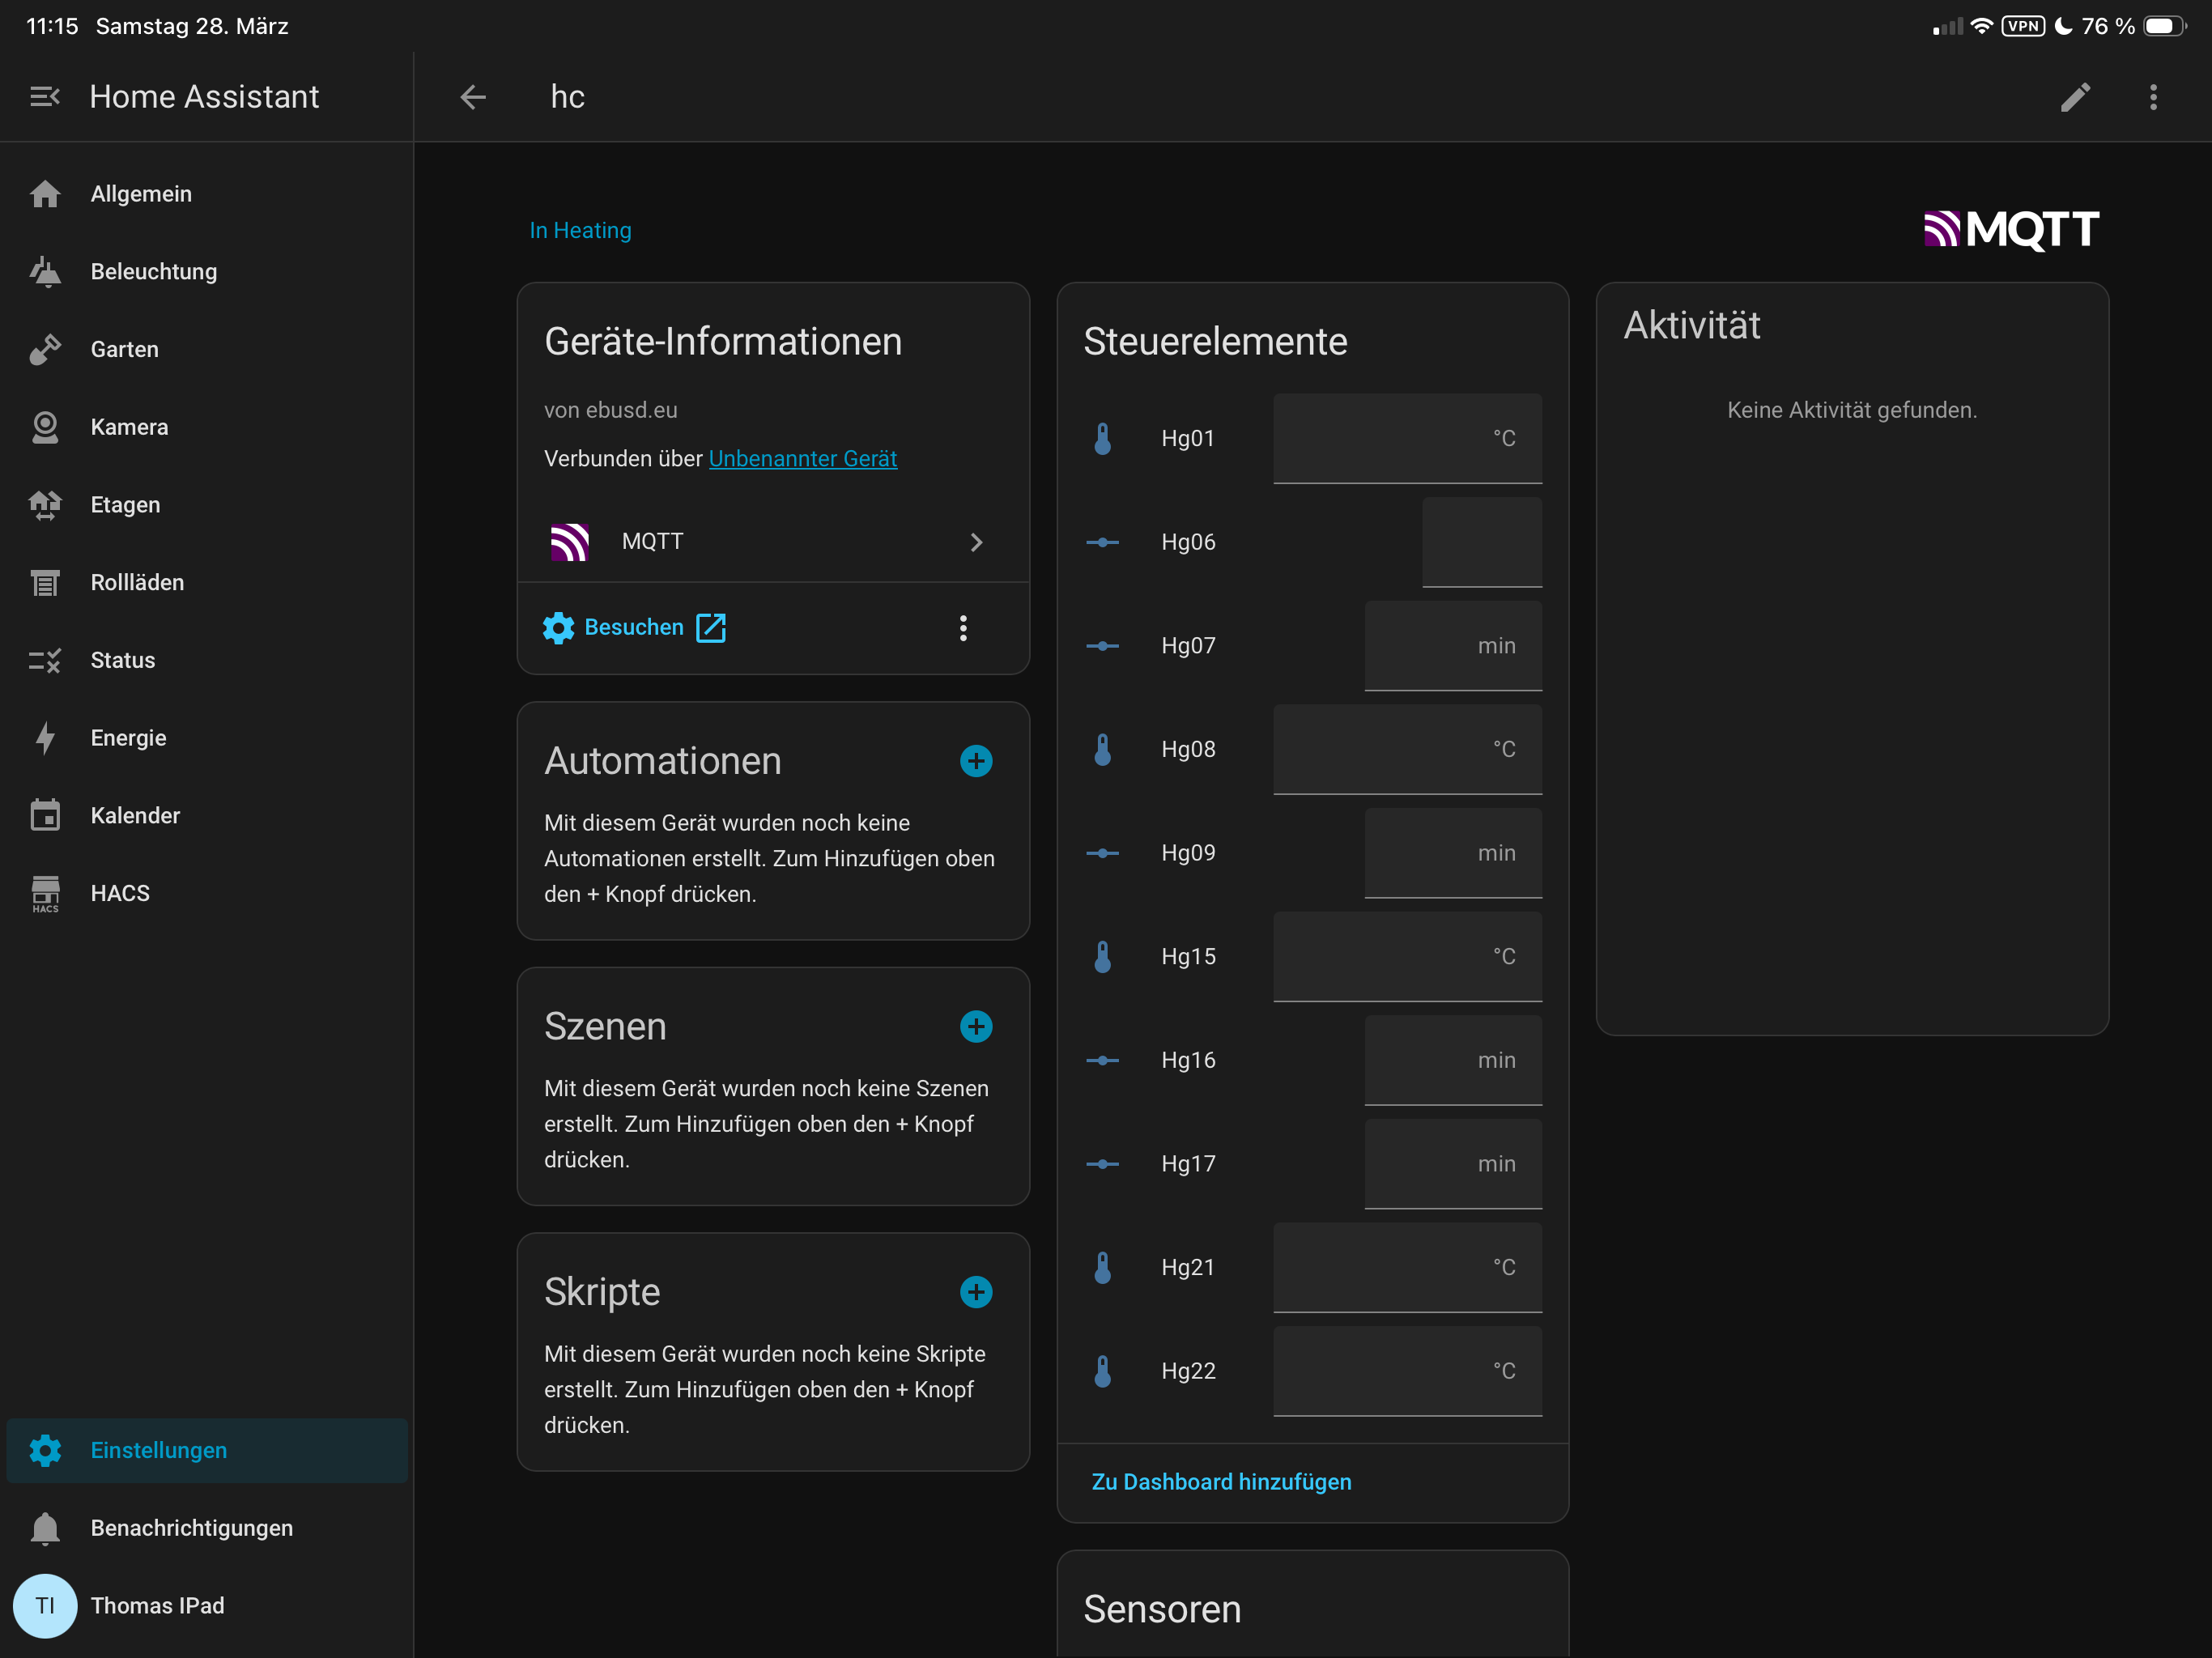Focus the Hg09 minutes input

click(1453, 853)
